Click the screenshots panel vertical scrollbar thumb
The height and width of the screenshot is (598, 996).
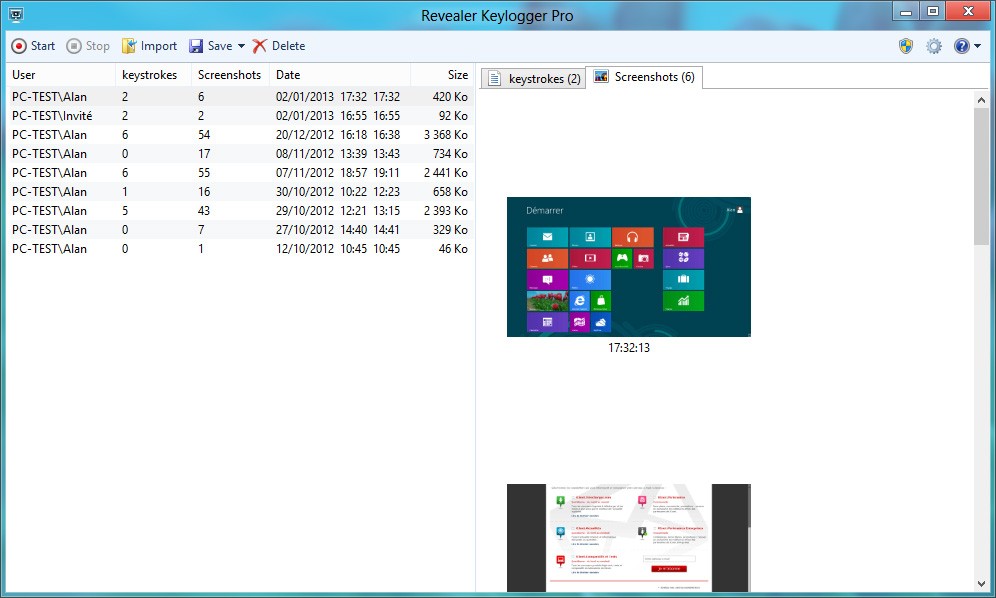tap(981, 176)
